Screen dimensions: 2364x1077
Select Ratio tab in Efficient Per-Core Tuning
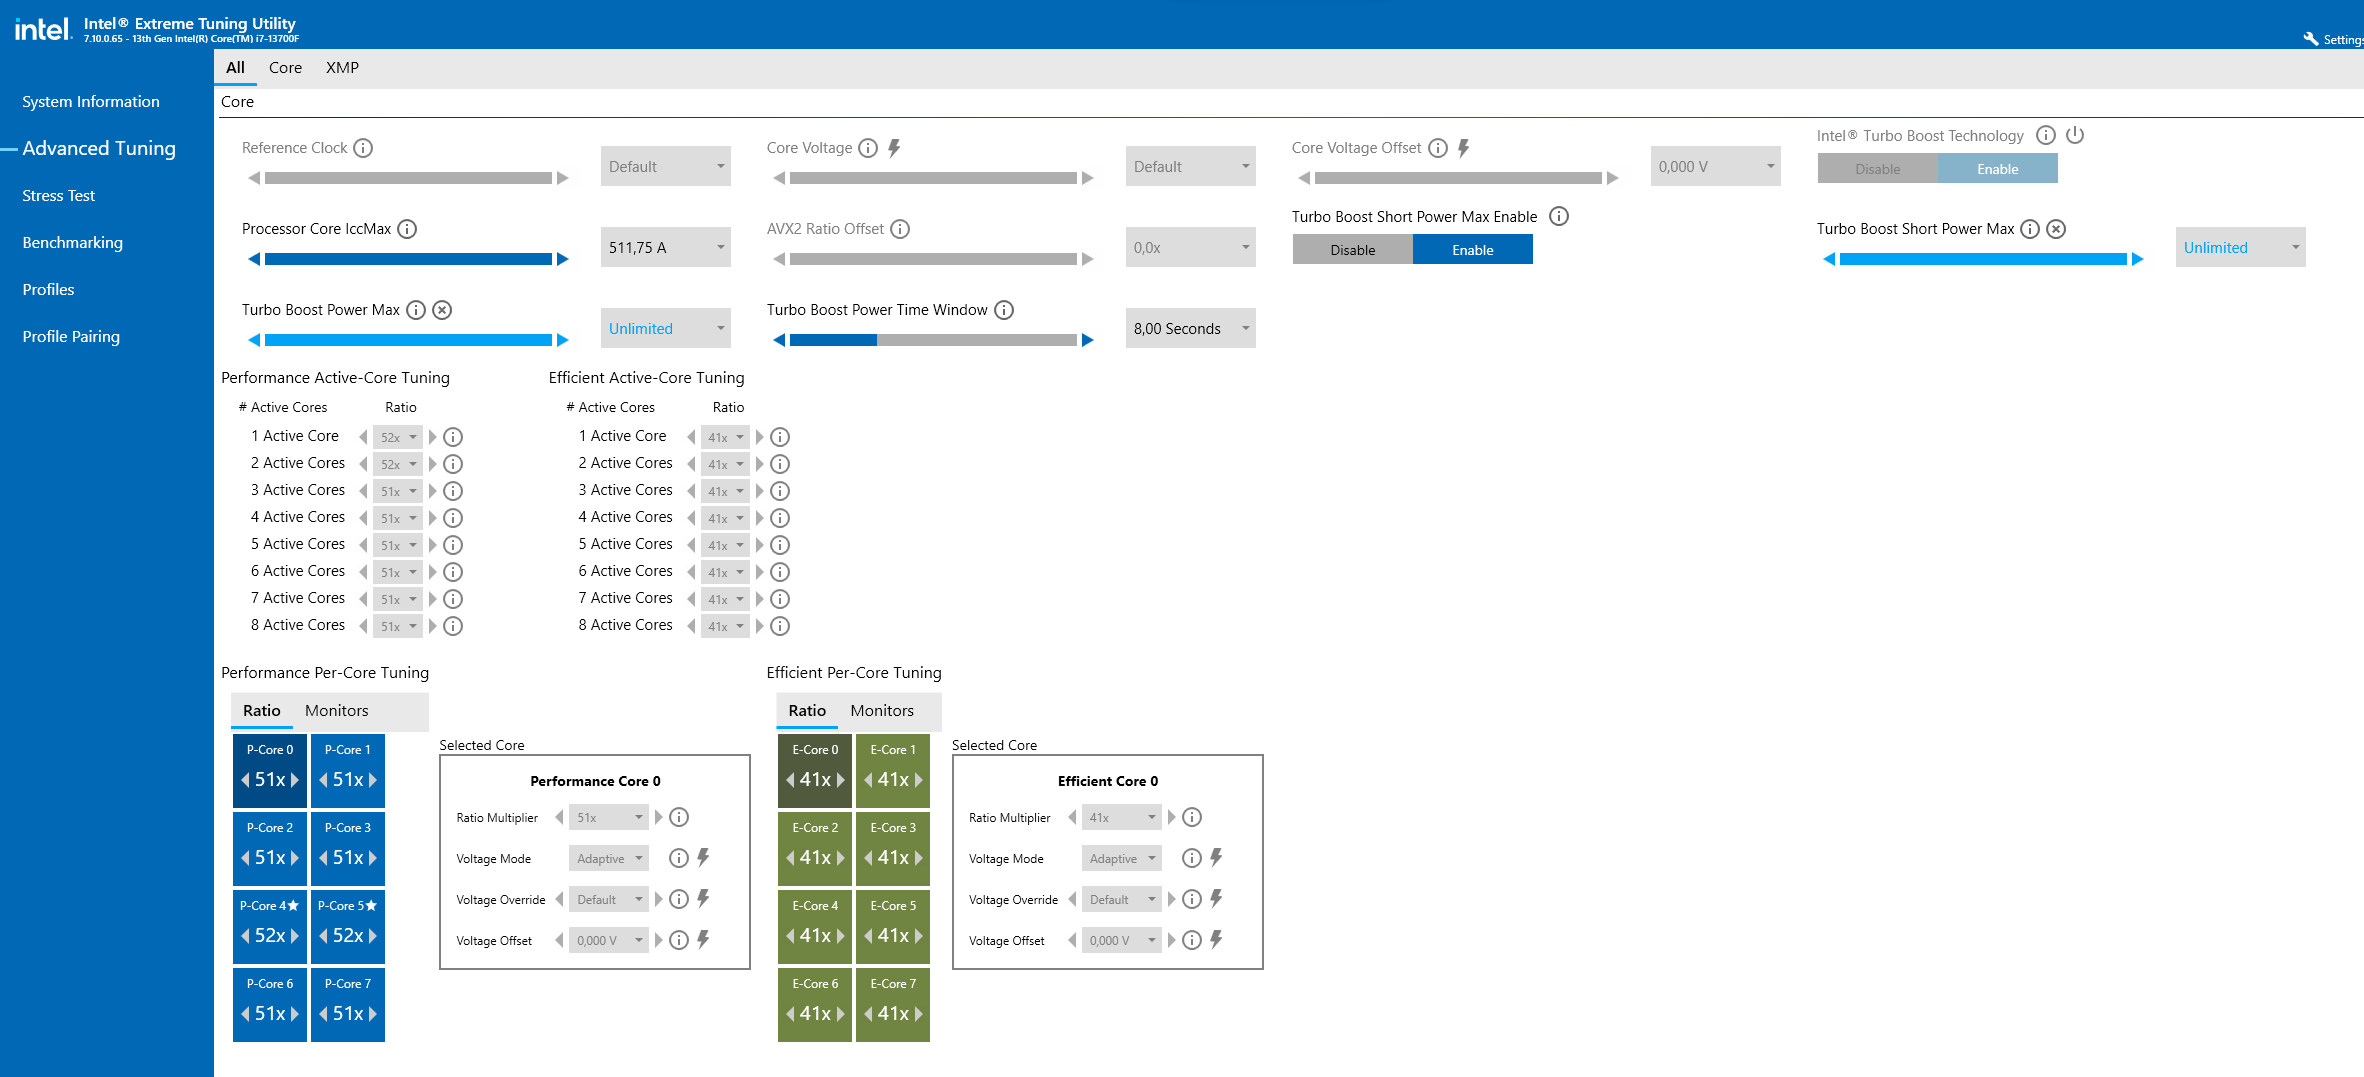point(807,711)
